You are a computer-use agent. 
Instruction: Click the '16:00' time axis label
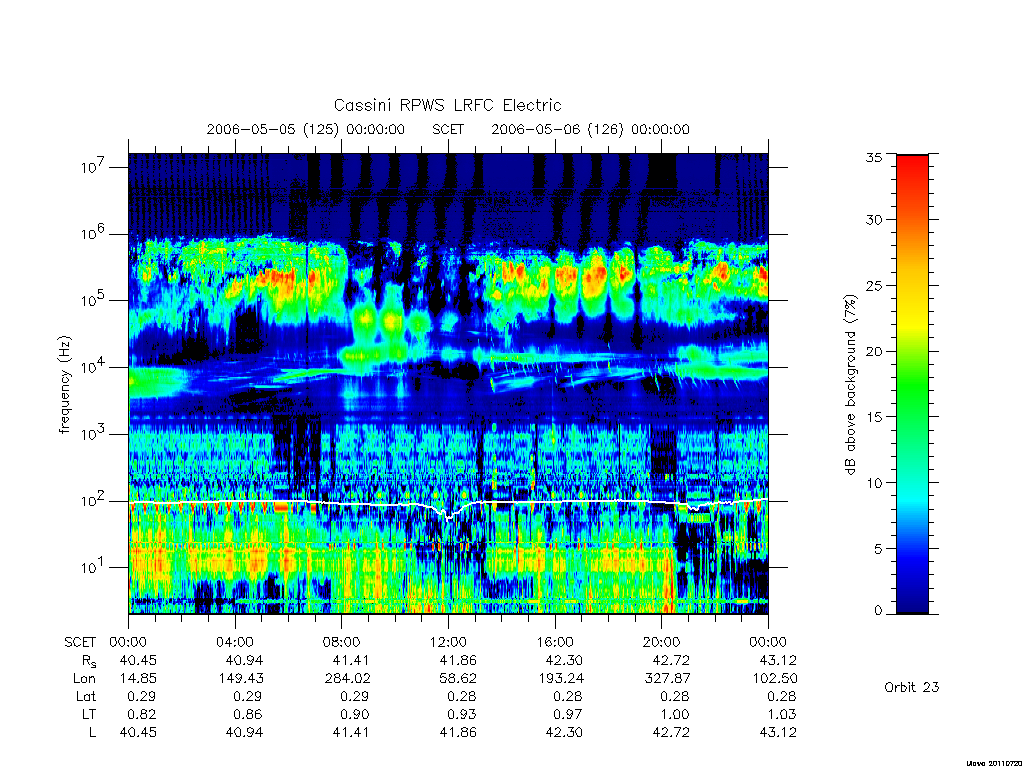click(555, 642)
